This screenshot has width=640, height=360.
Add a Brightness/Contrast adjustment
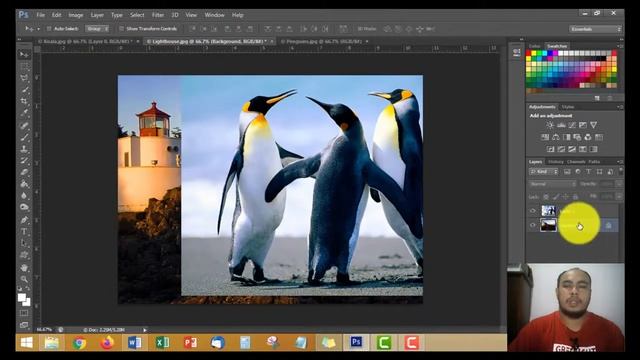coord(550,125)
